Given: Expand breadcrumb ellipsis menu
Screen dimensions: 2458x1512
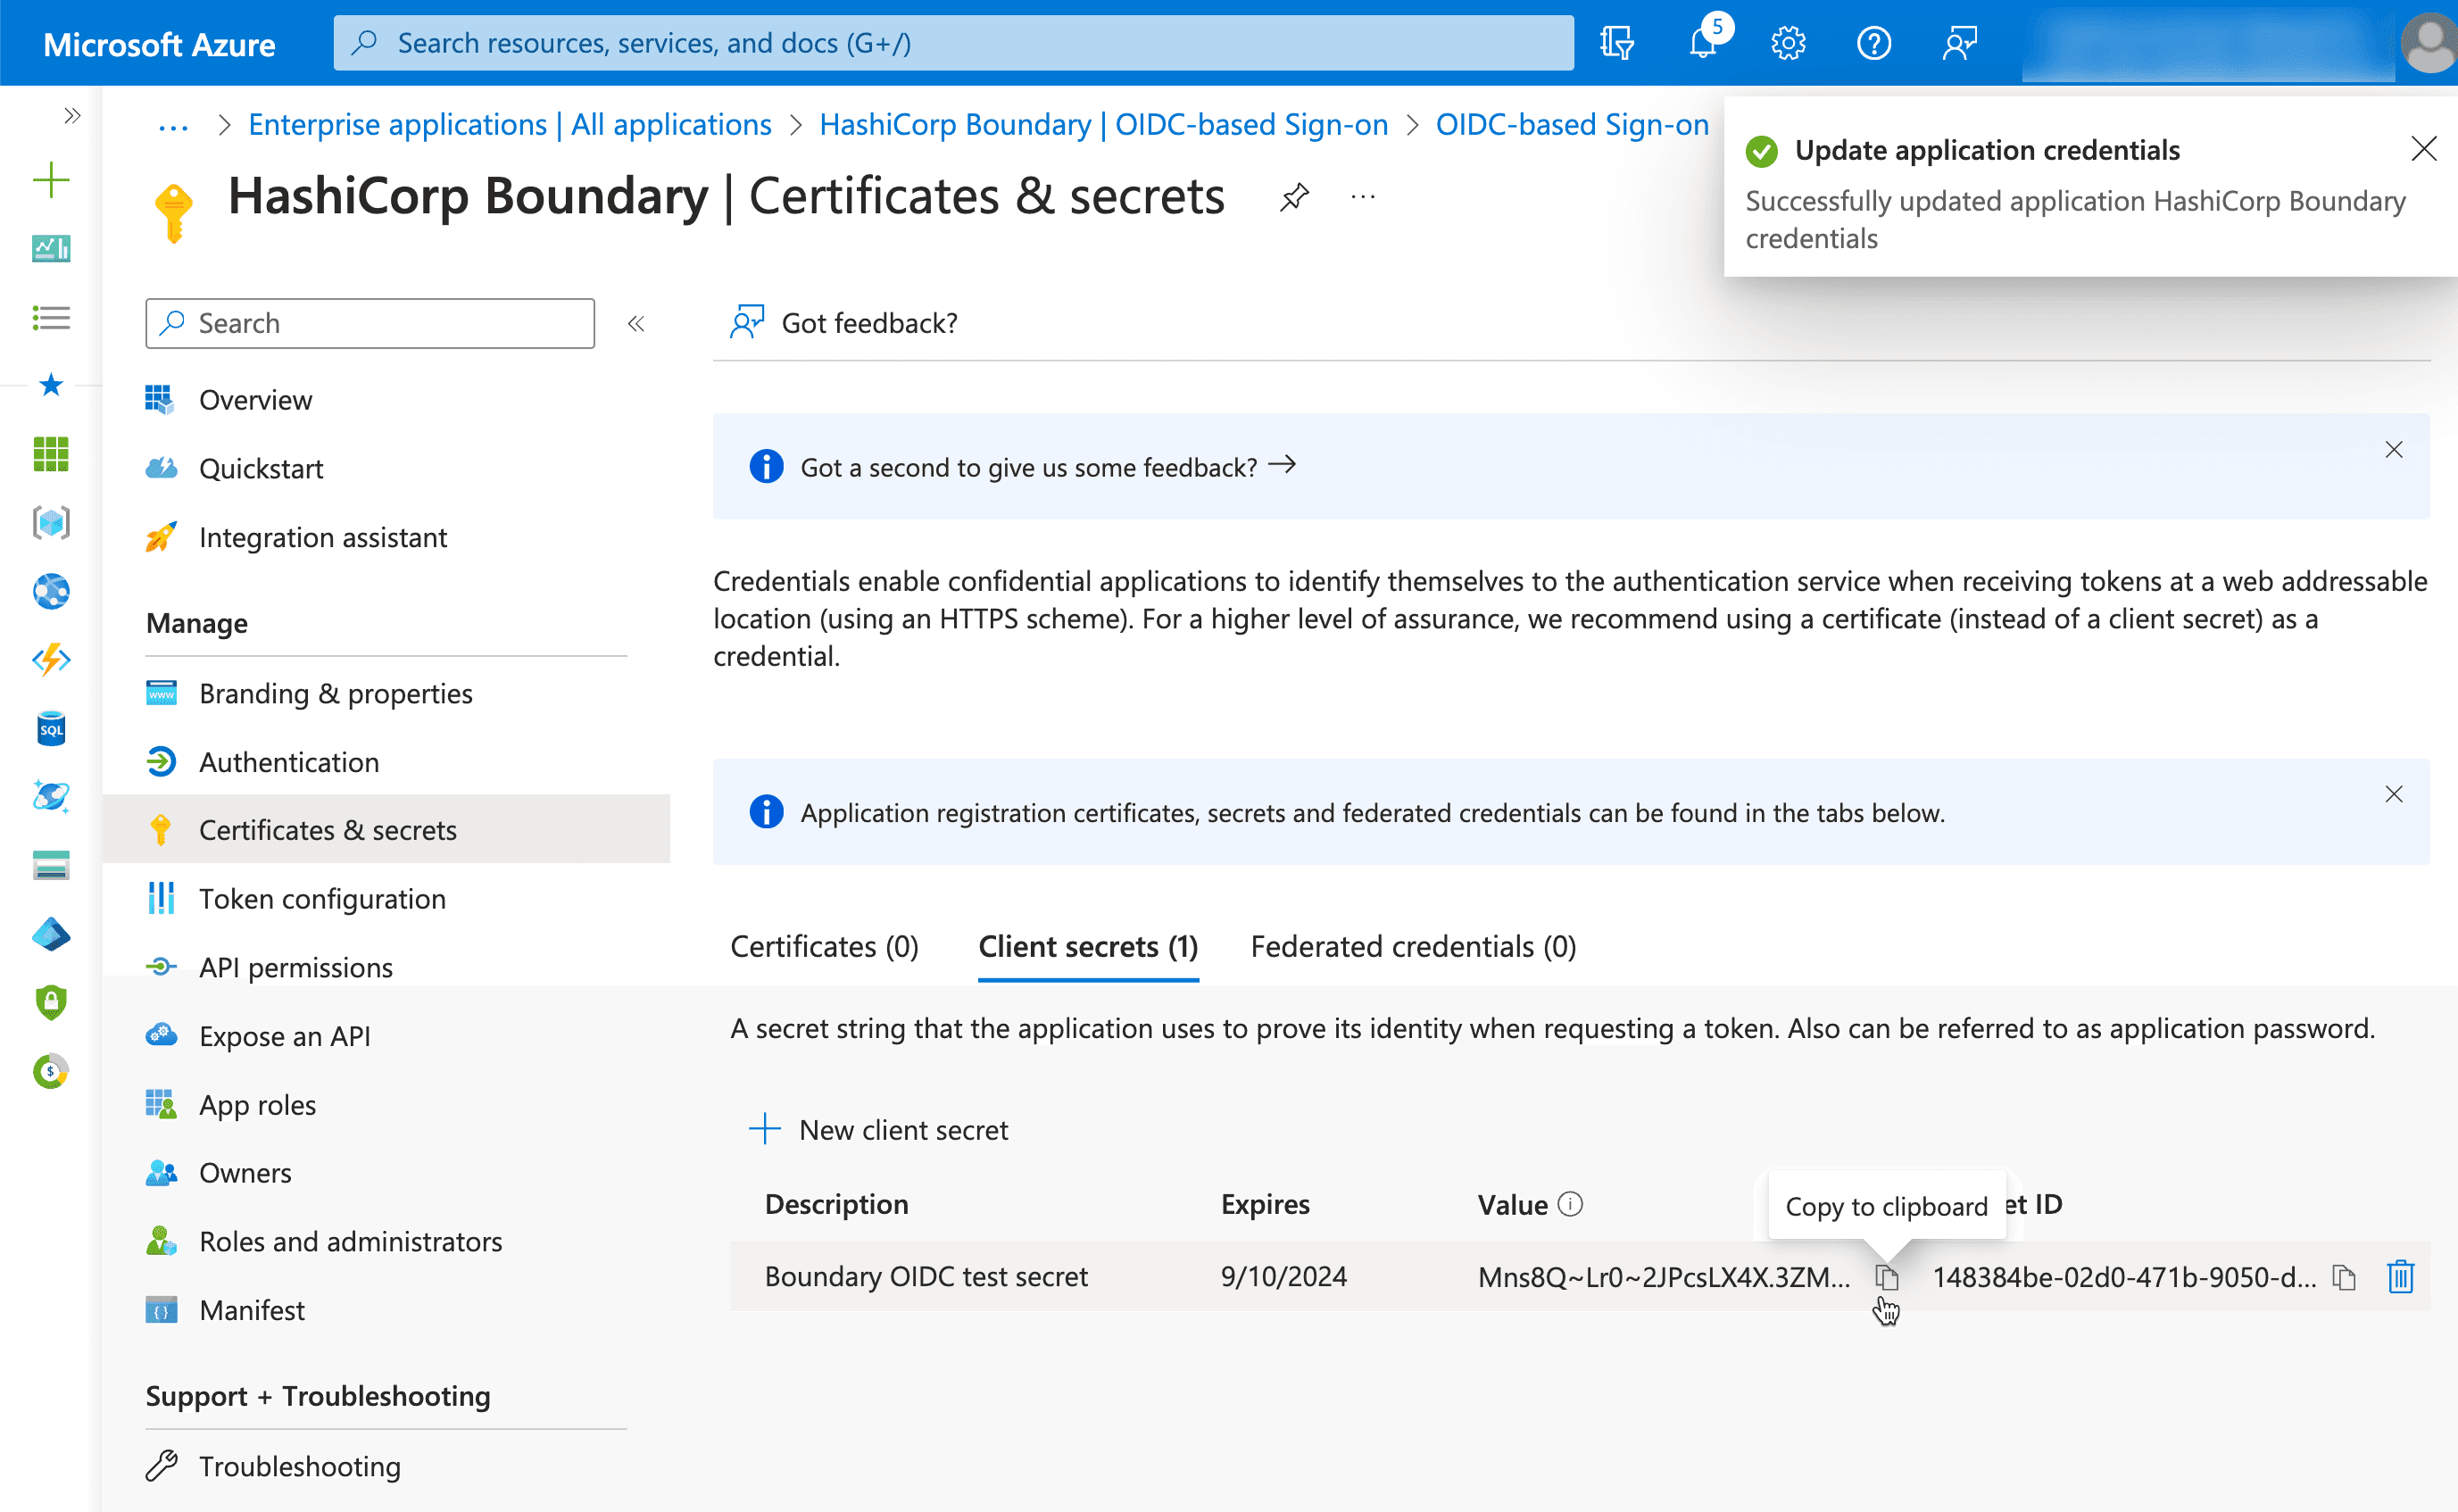Looking at the screenshot, I should (x=173, y=125).
